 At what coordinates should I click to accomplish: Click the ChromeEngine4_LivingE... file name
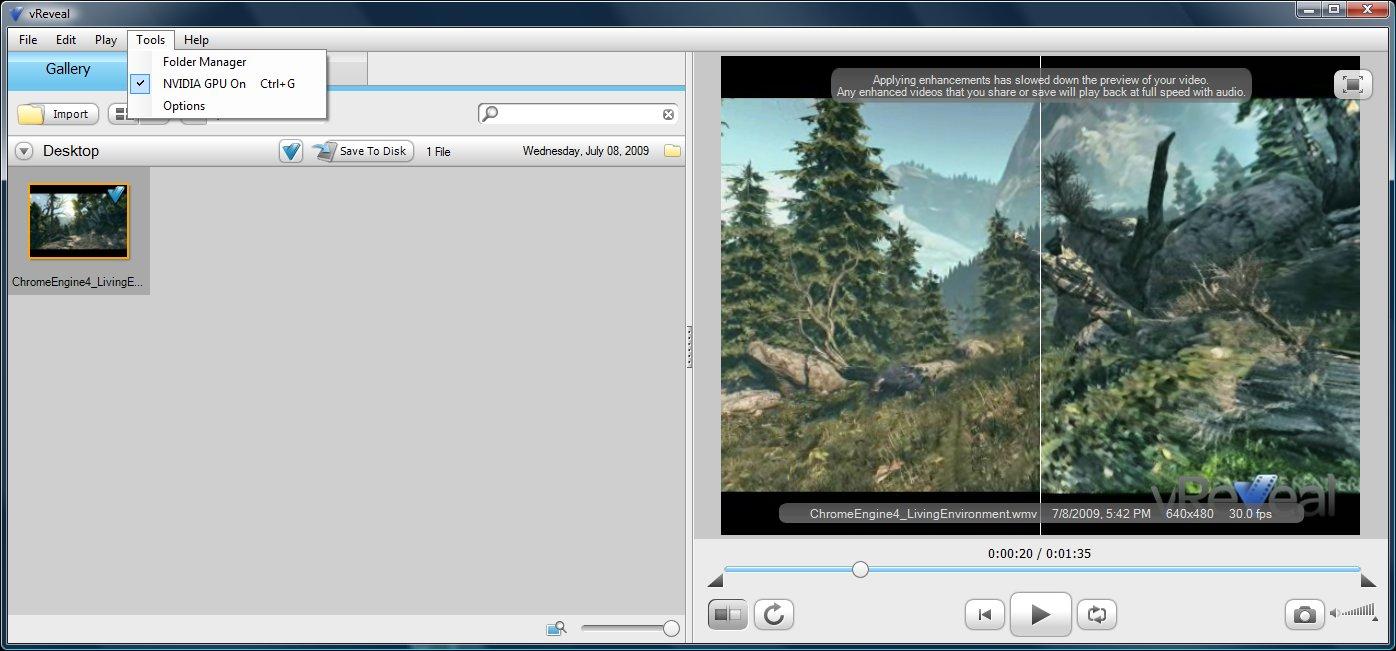click(x=78, y=282)
